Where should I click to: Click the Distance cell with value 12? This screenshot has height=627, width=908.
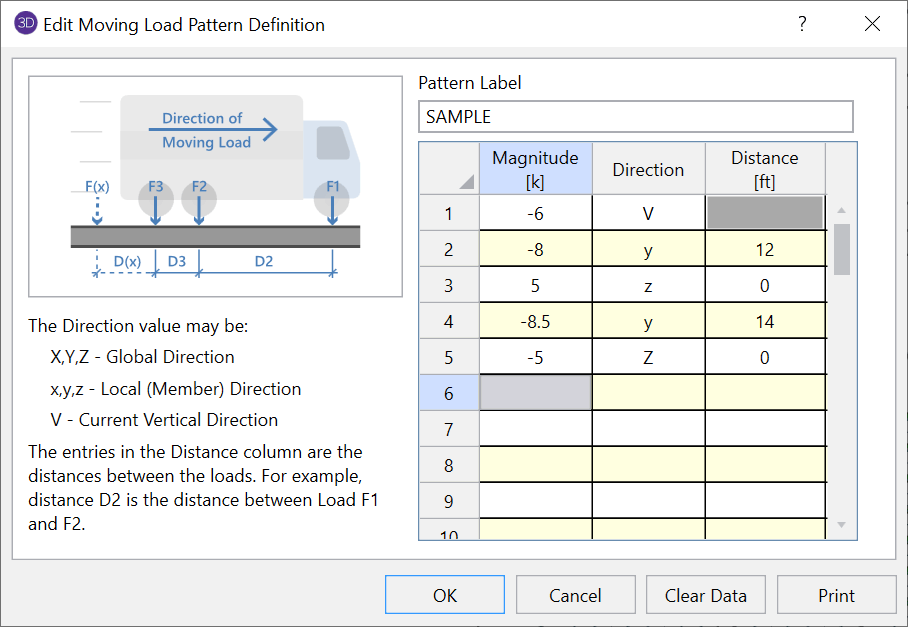(x=765, y=250)
